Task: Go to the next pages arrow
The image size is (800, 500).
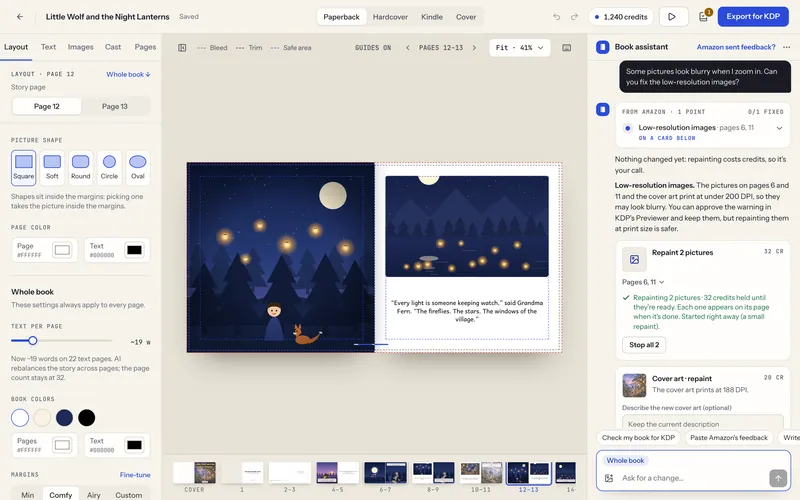Action: coord(474,47)
